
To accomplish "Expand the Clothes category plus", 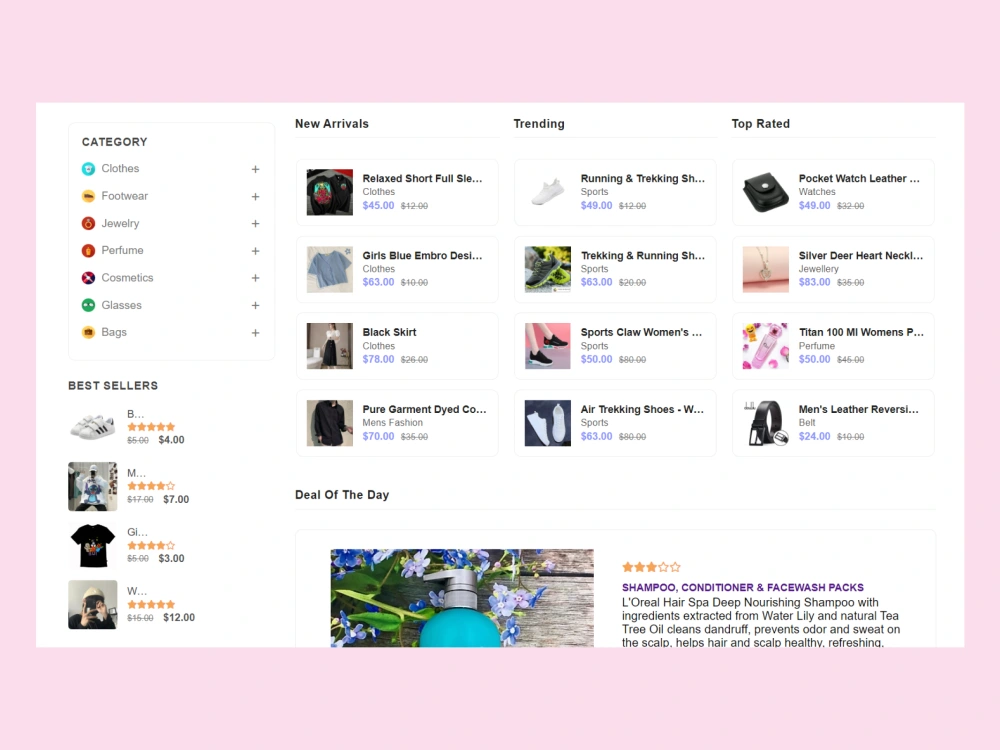I will 255,169.
